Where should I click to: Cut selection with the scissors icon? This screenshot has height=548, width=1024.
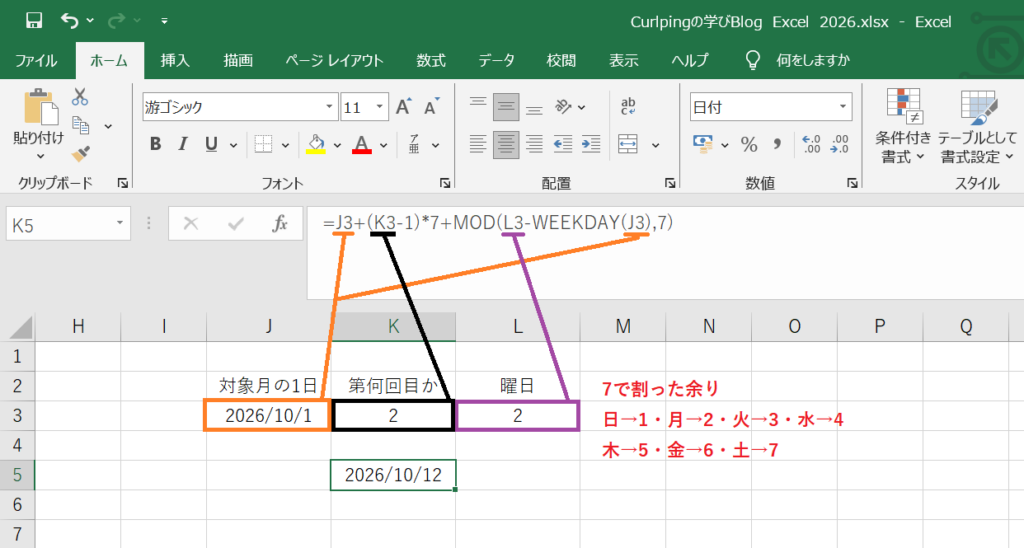pyautogui.click(x=80, y=97)
